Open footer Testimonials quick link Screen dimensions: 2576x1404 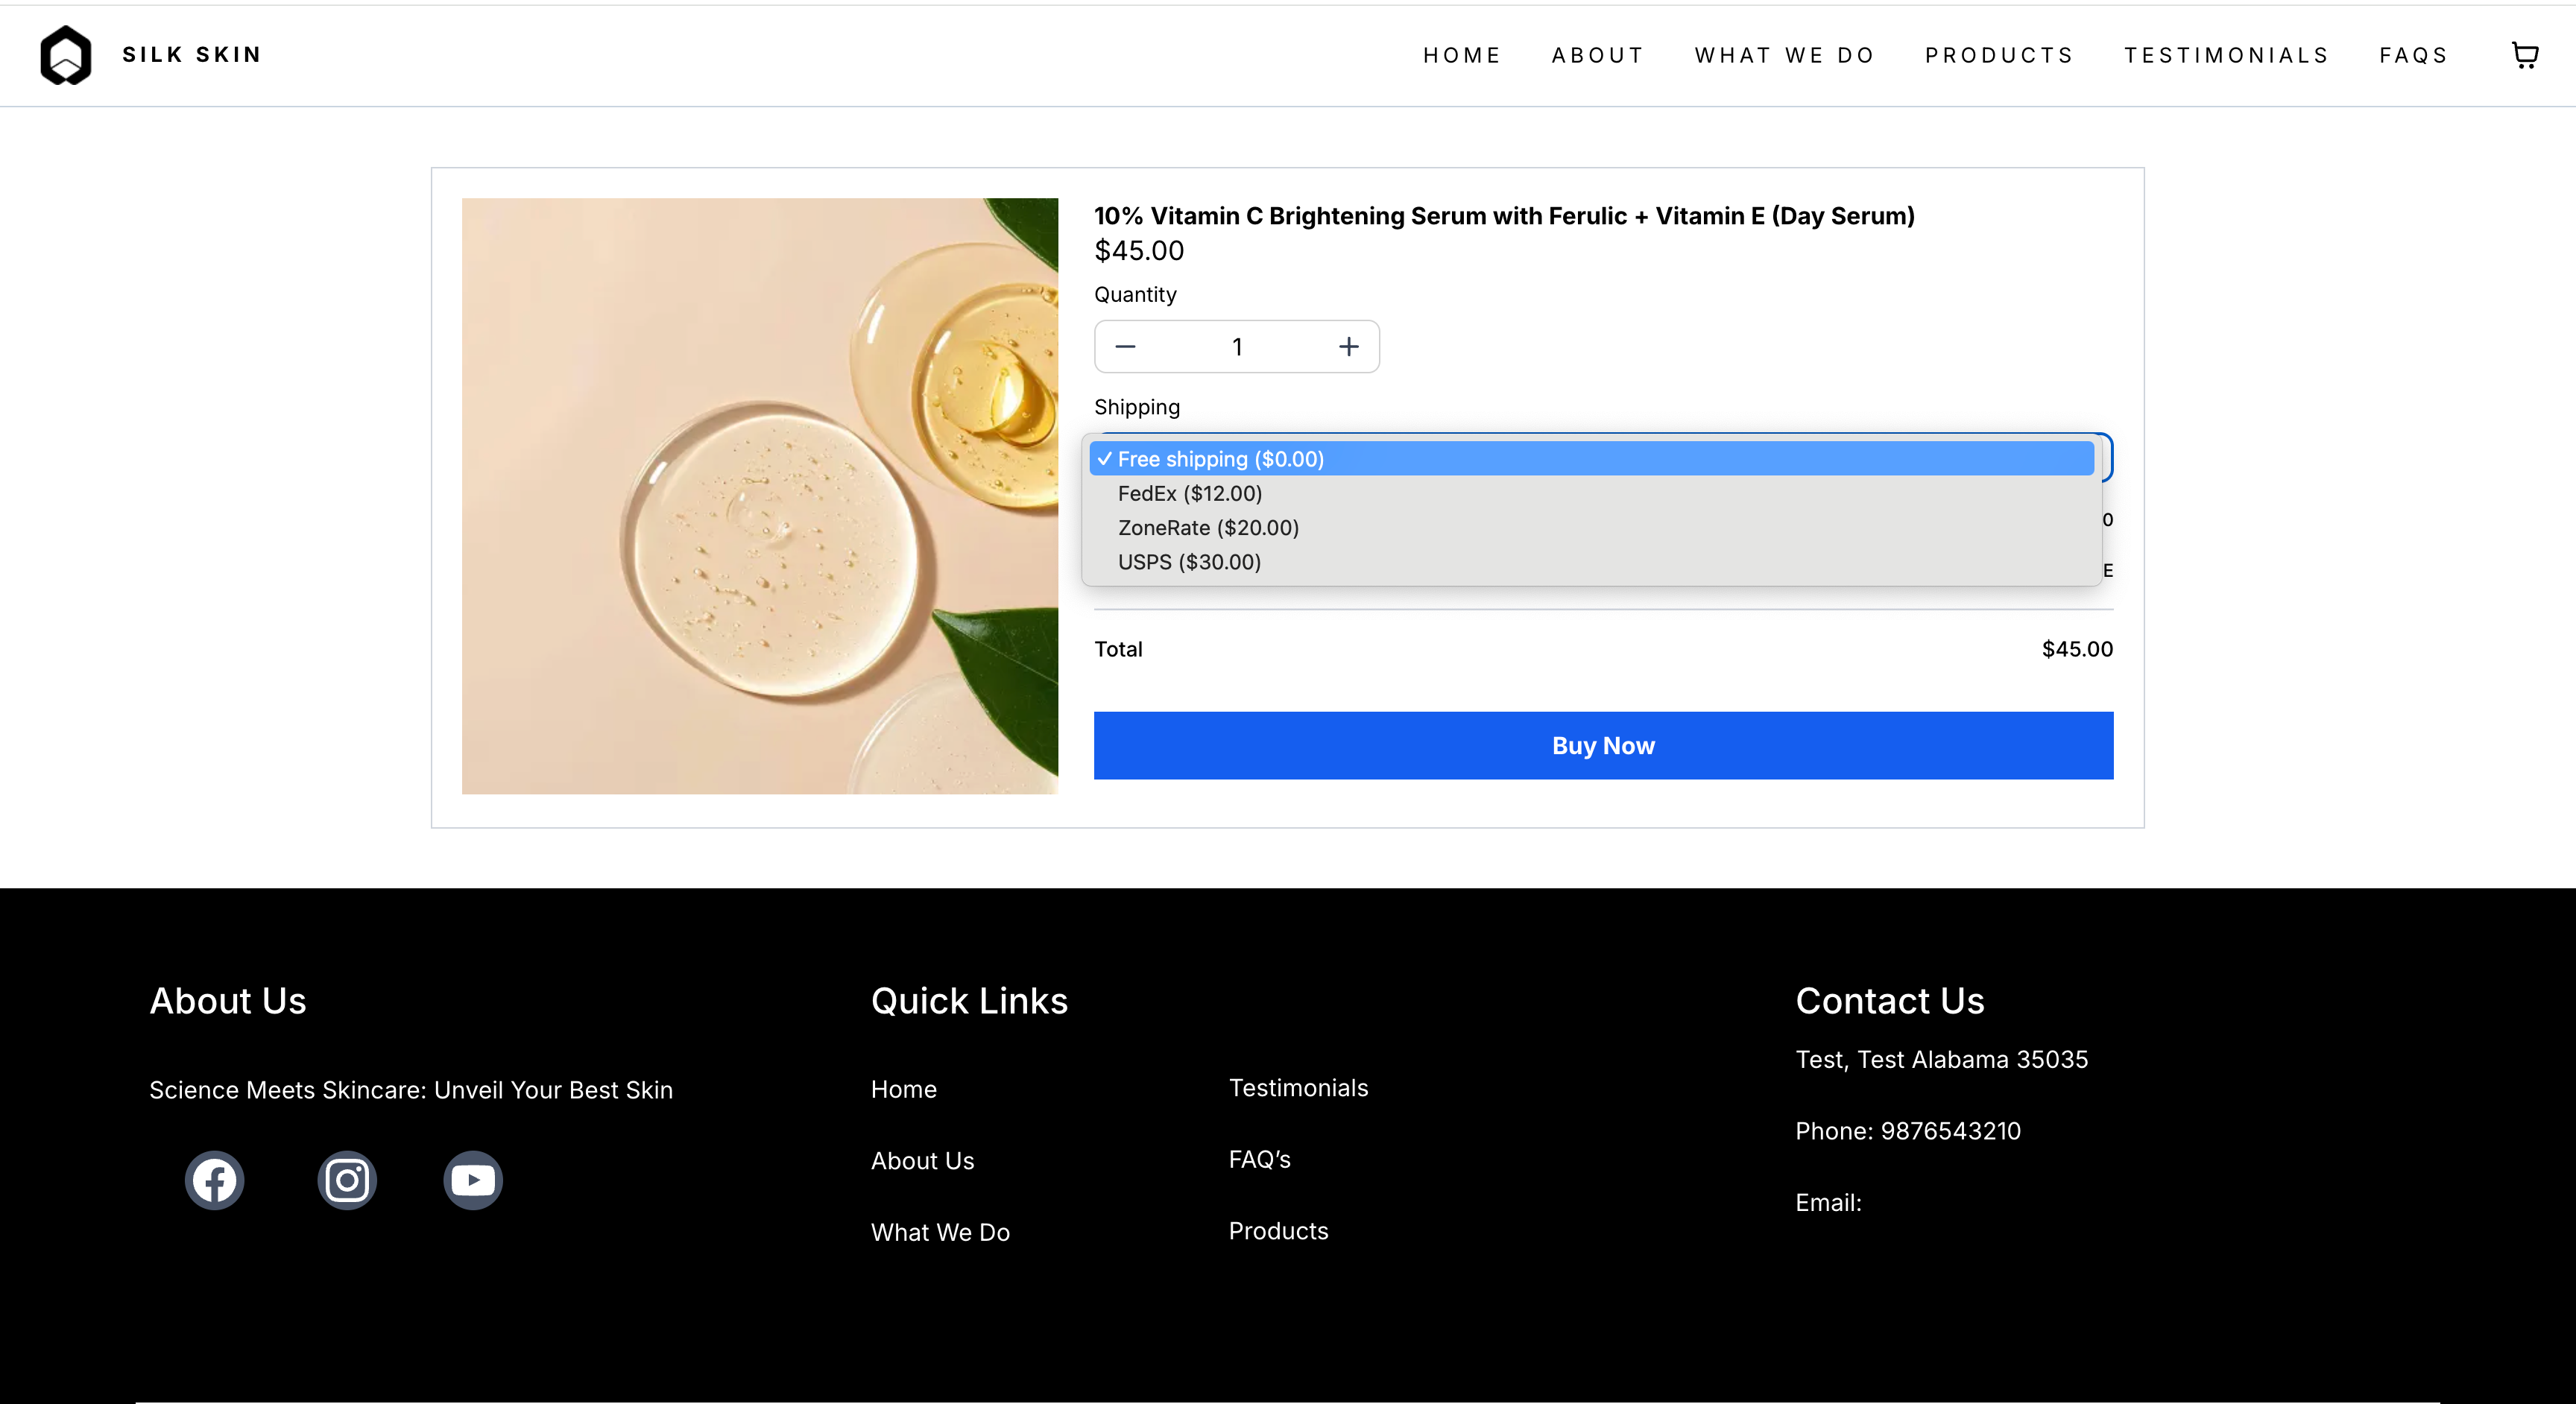point(1298,1088)
